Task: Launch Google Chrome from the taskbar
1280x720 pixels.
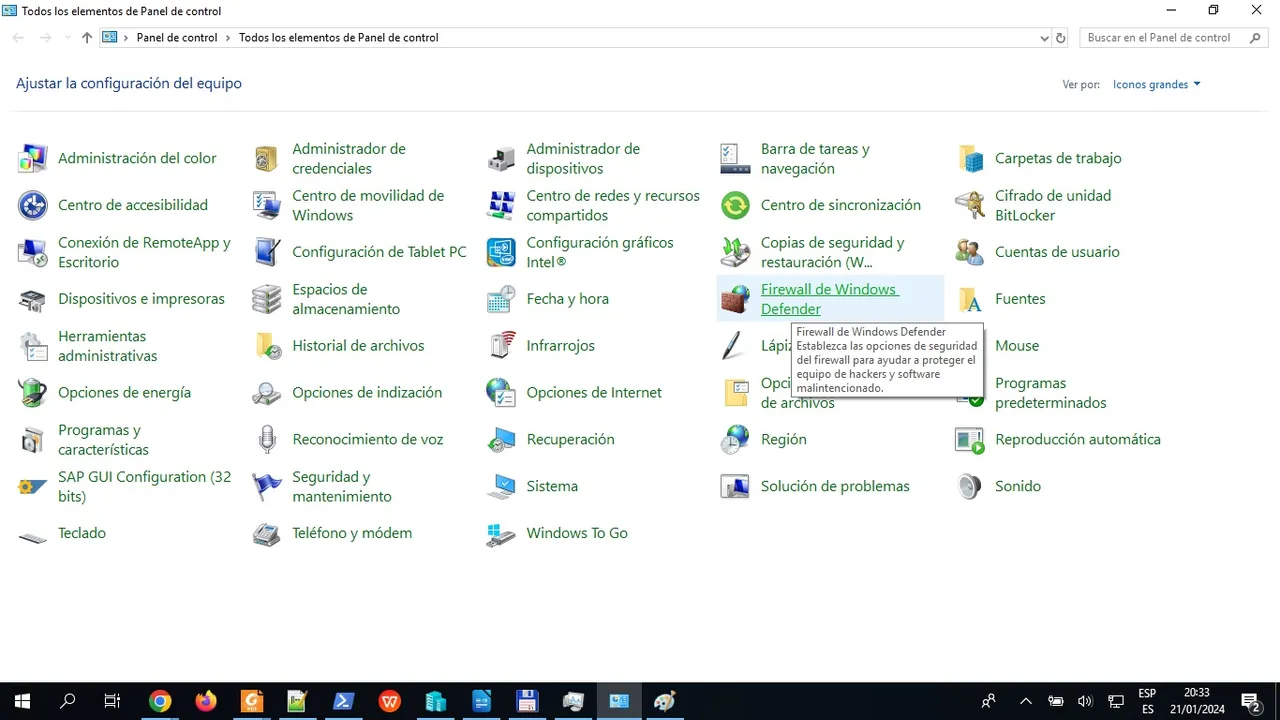Action: pos(160,701)
